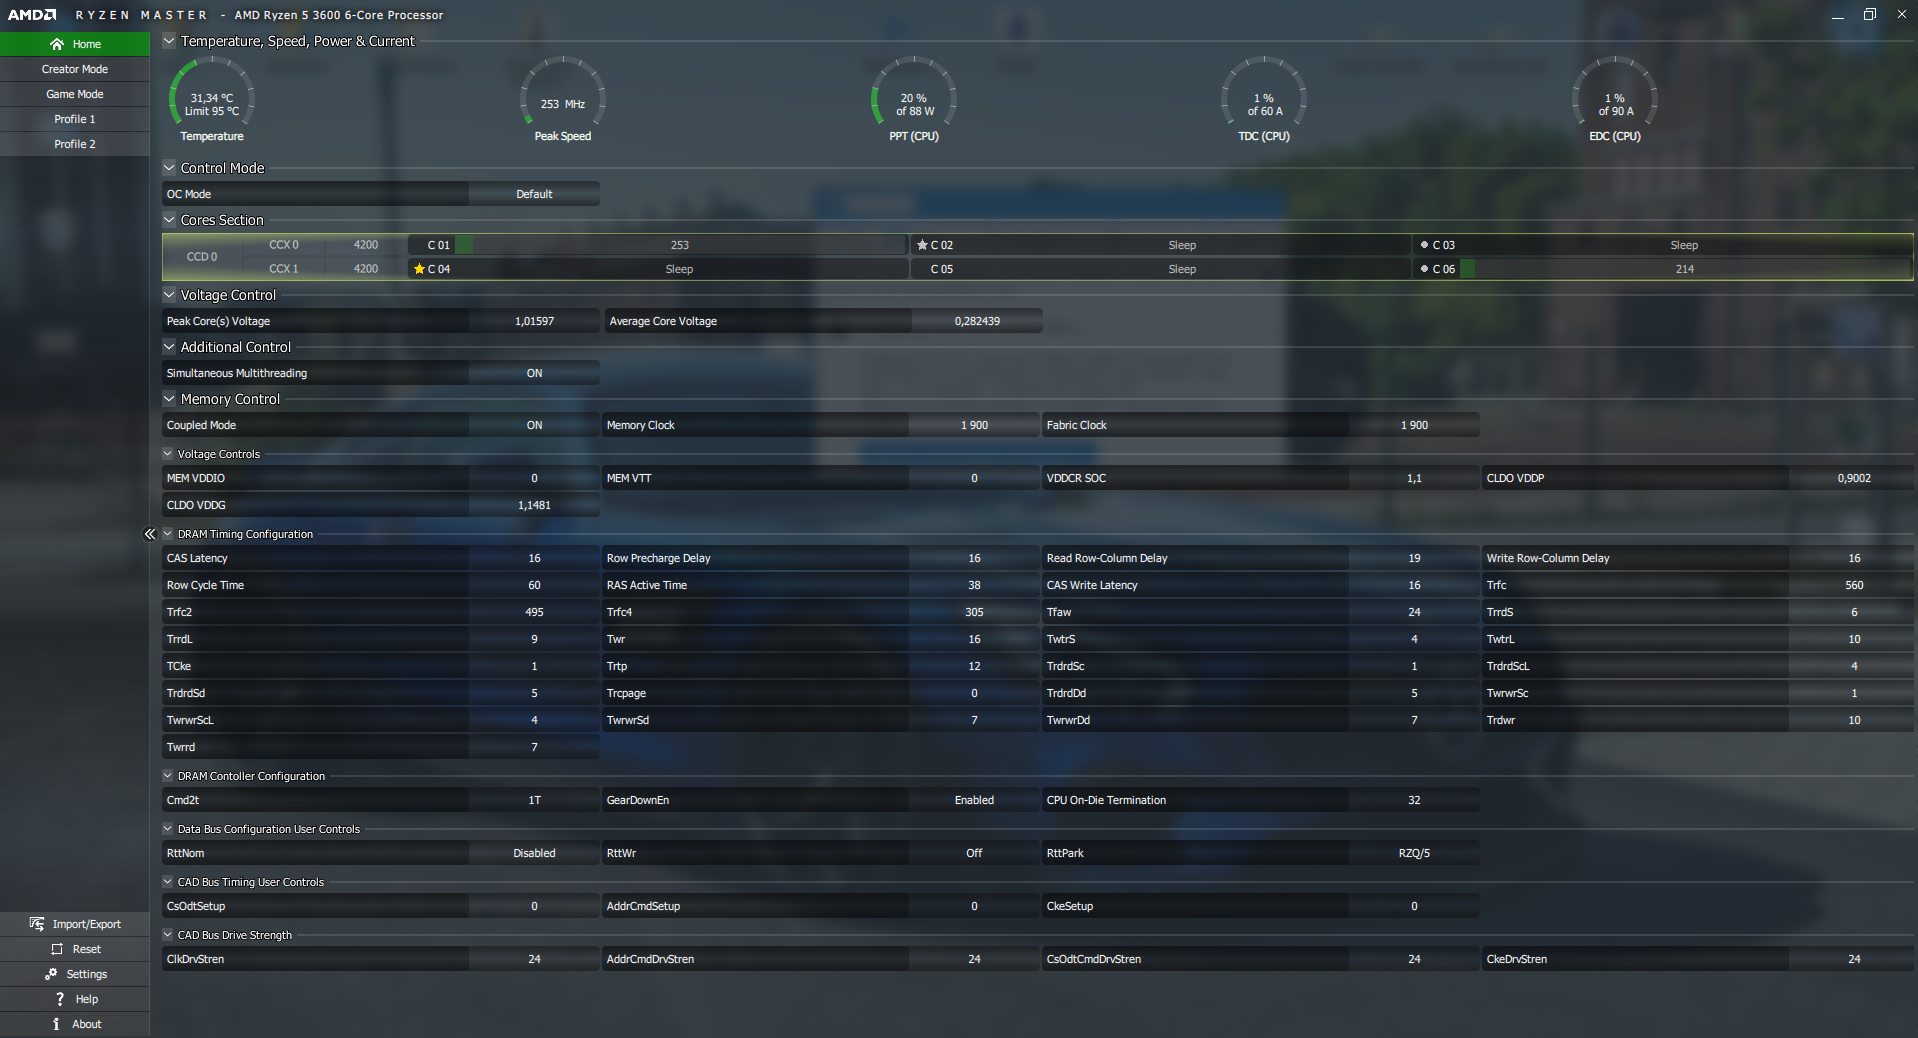Toggle the Coupled Mode ON value
The image size is (1918, 1038).
point(534,425)
